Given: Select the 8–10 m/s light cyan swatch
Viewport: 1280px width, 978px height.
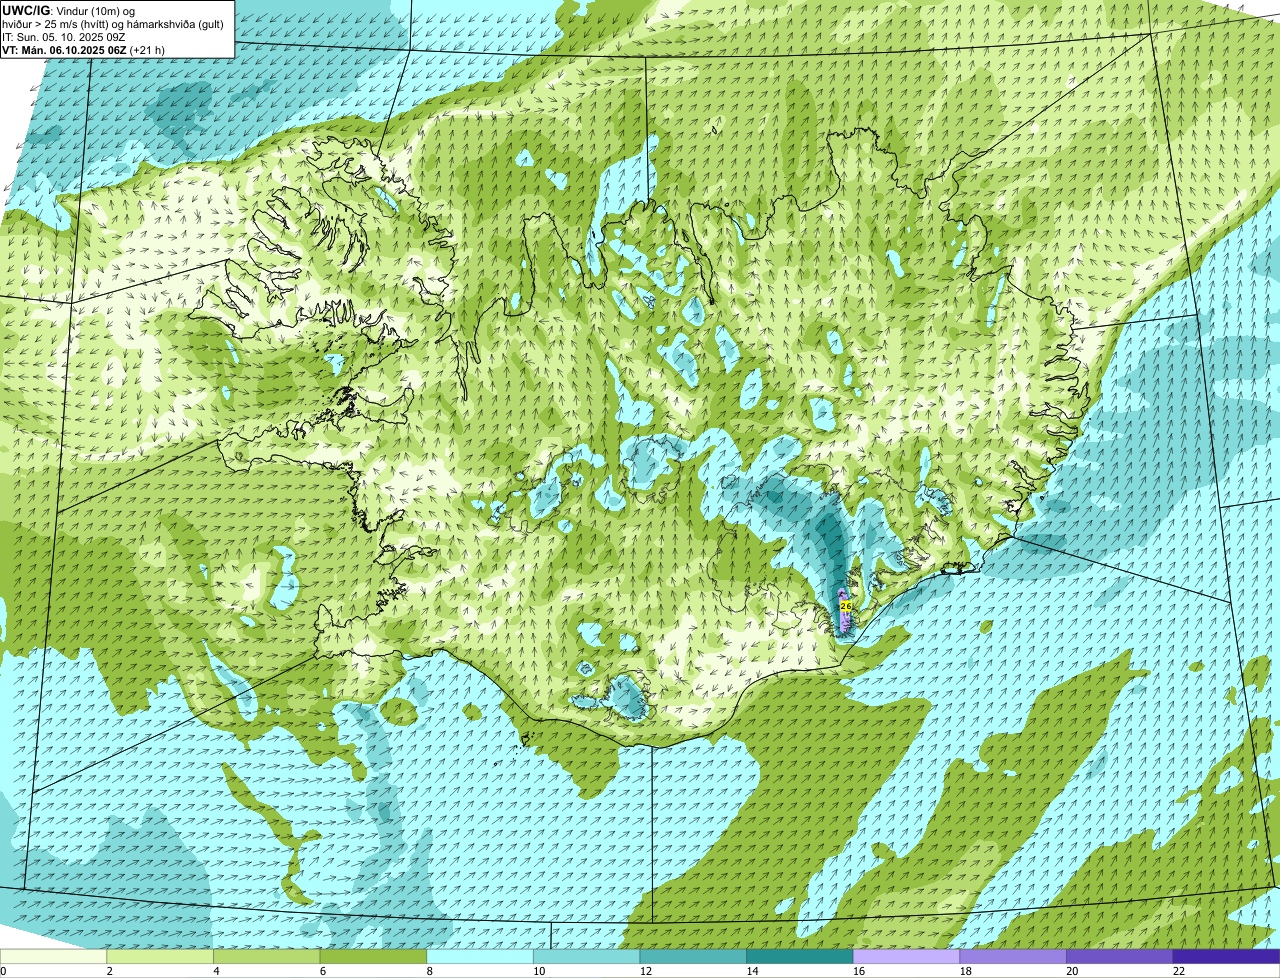Looking at the screenshot, I should (x=480, y=956).
